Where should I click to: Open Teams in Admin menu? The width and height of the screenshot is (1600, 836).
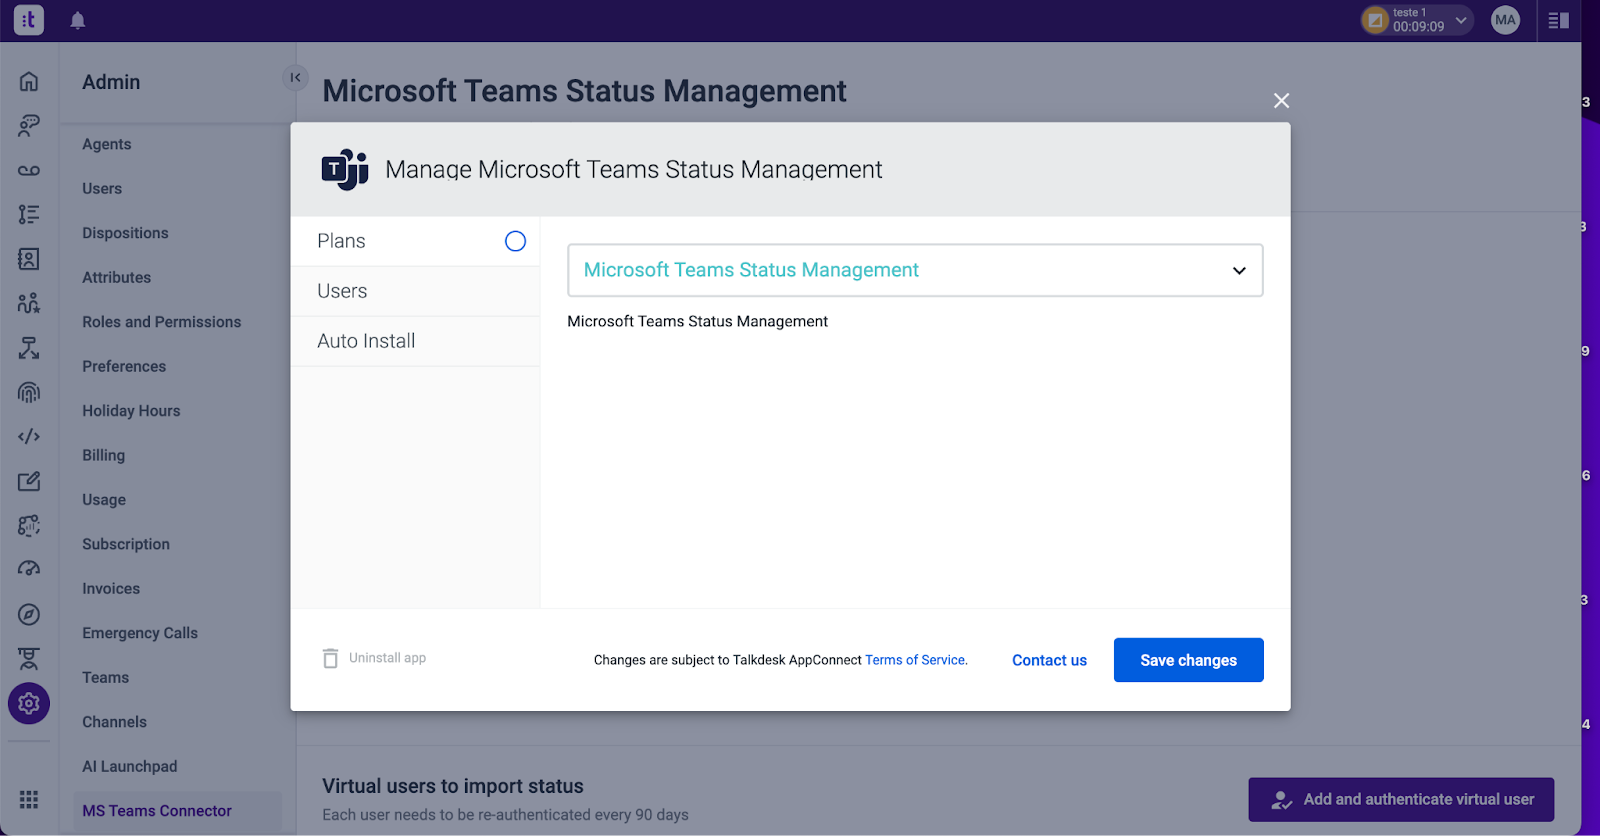click(106, 678)
